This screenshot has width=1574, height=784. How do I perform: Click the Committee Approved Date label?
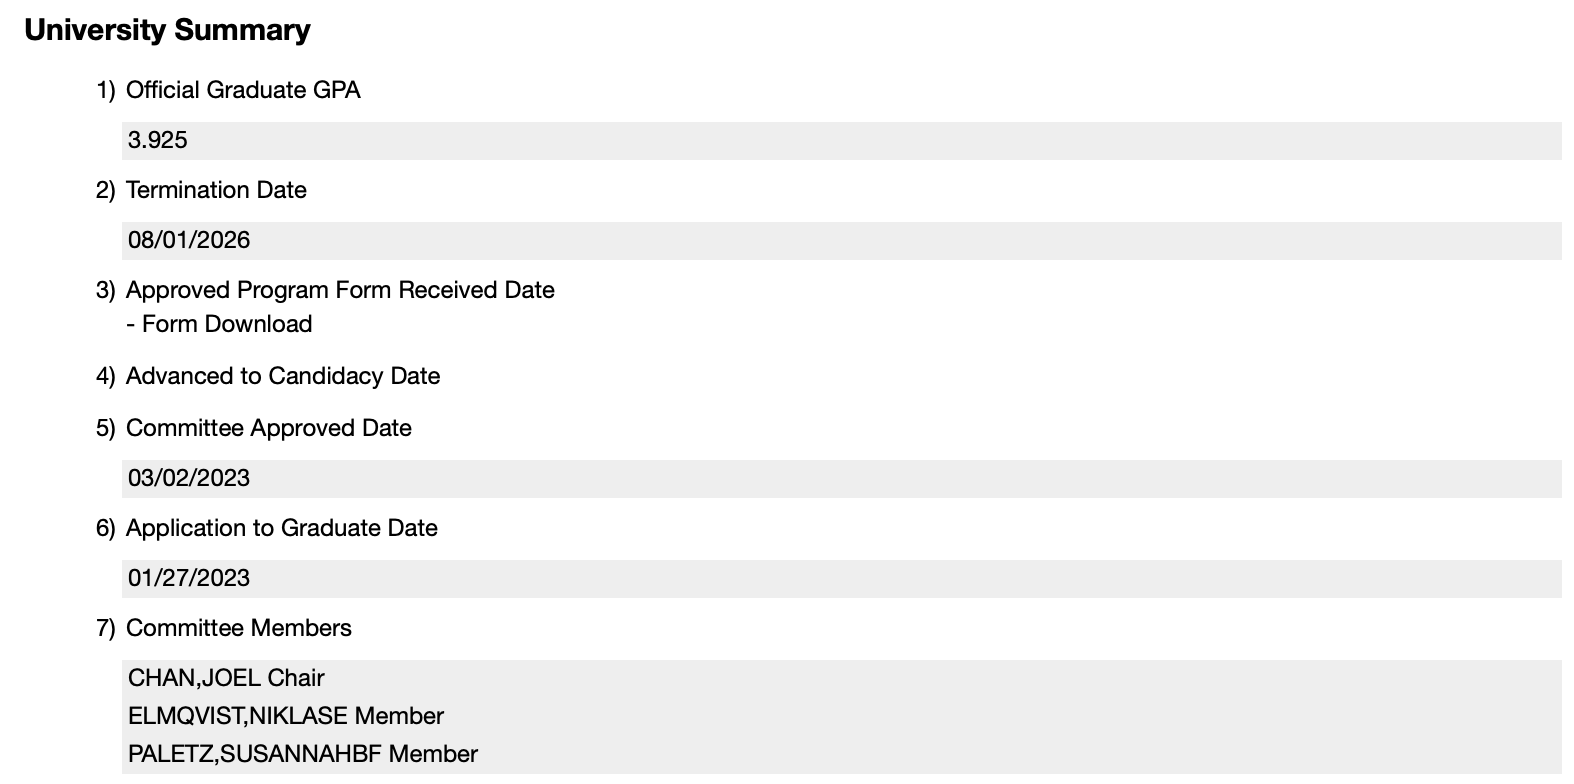click(x=269, y=428)
